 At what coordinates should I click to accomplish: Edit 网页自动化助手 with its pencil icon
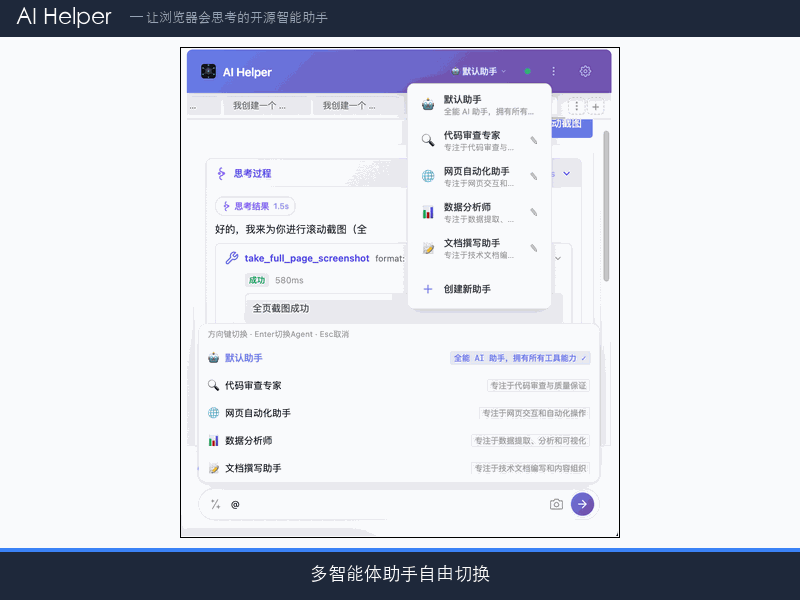(x=534, y=176)
